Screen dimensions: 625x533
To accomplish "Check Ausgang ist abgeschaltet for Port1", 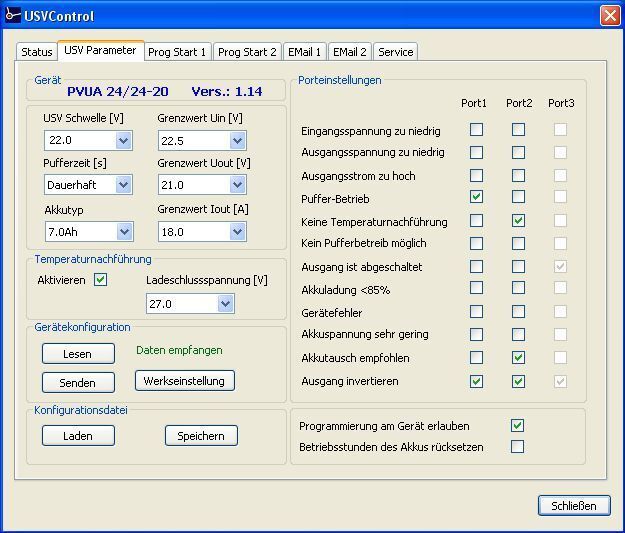I will click(x=476, y=266).
